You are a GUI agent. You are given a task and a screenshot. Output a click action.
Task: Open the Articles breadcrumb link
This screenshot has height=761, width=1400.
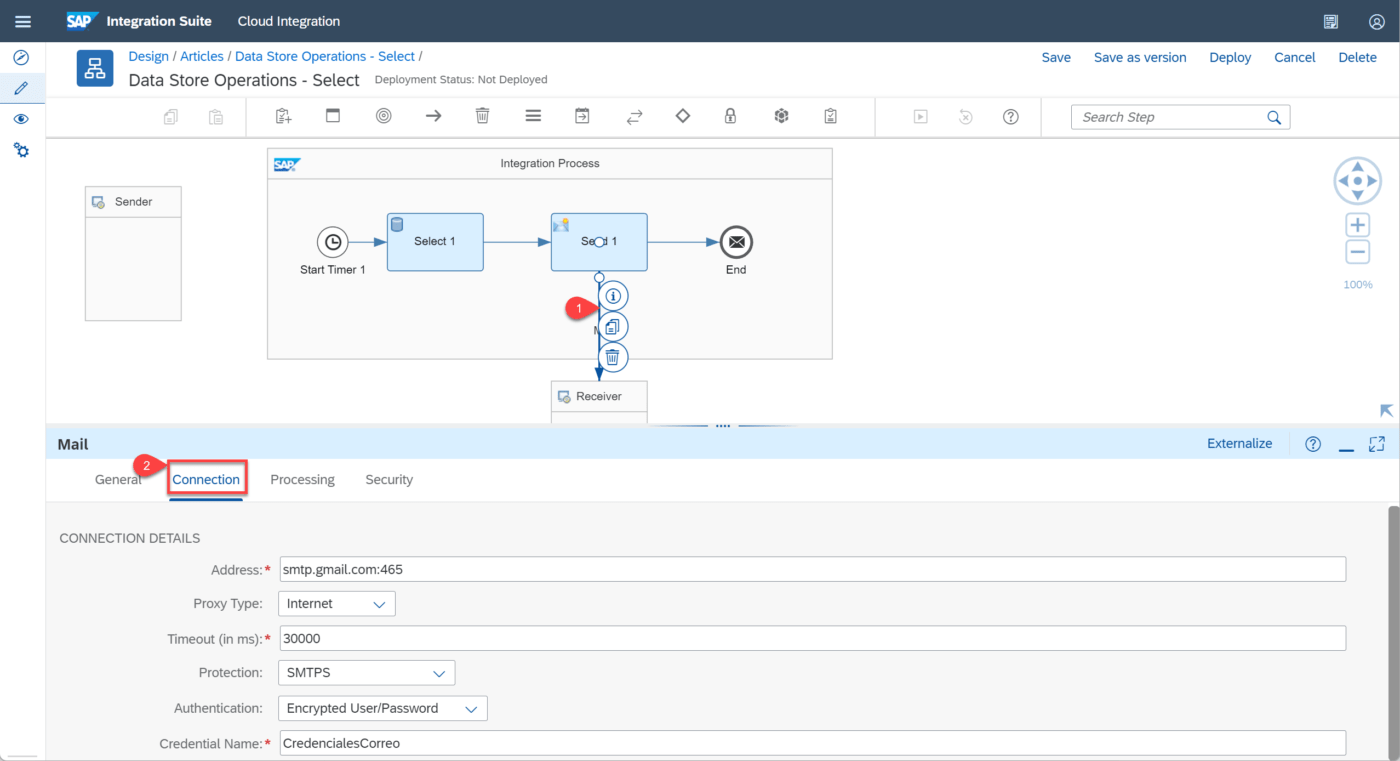pos(202,57)
